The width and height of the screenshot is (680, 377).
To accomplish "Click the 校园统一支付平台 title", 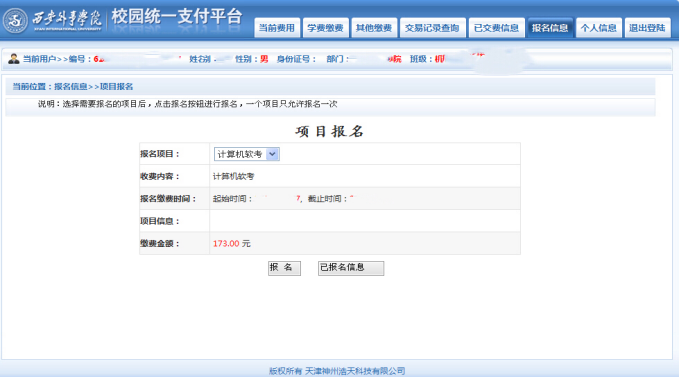I will click(x=177, y=17).
